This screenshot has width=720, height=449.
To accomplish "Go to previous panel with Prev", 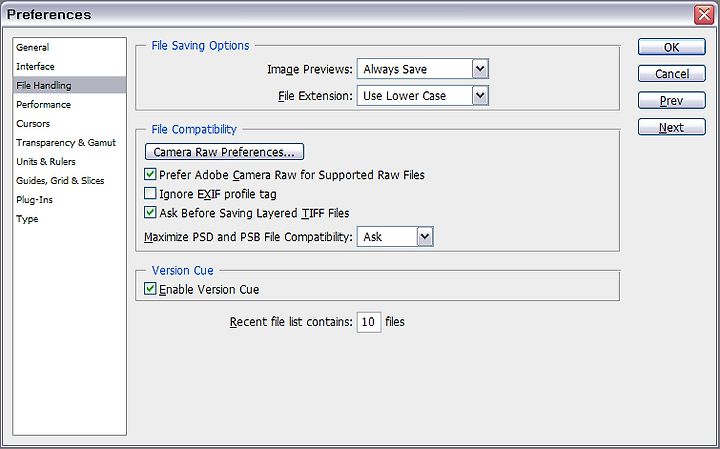I will click(x=671, y=101).
